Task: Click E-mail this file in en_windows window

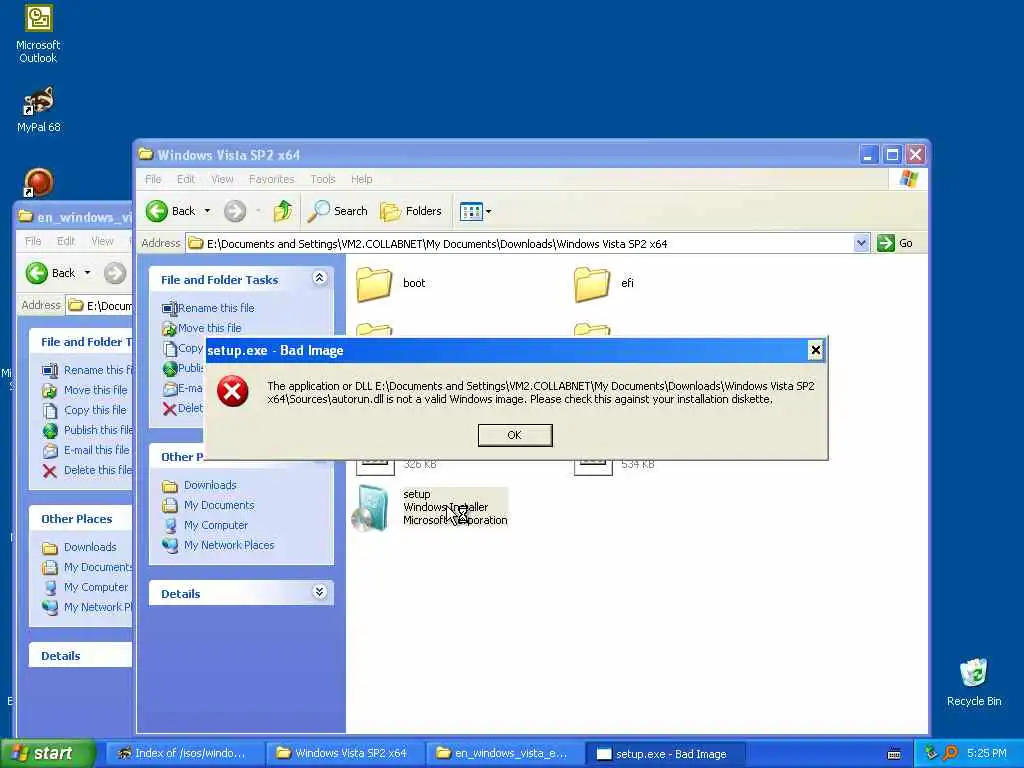Action: pyautogui.click(x=86, y=450)
